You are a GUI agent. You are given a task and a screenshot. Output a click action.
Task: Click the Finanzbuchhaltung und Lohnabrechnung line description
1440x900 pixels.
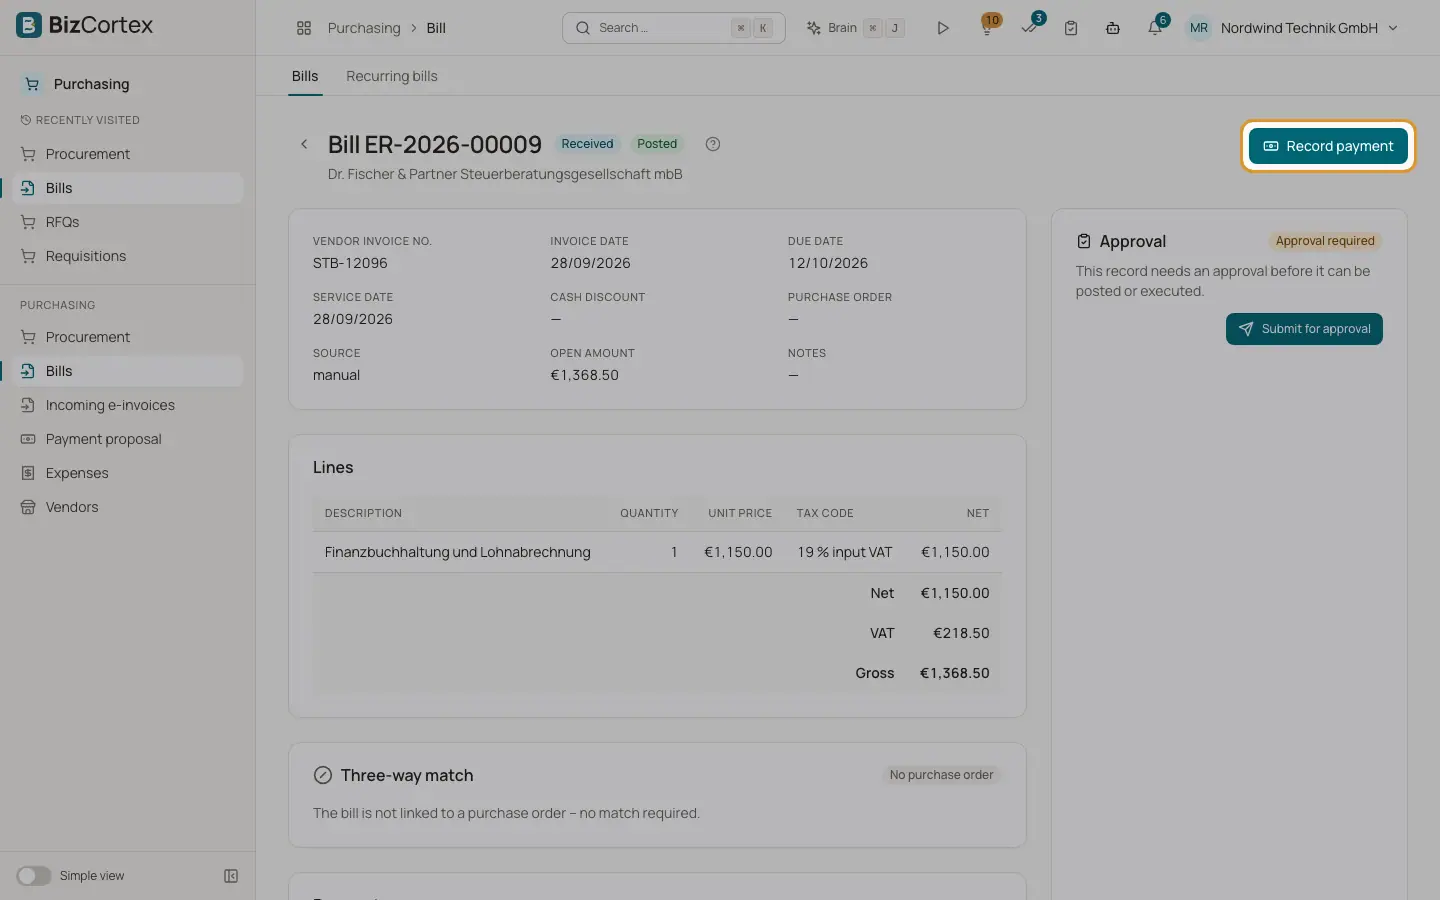tap(458, 552)
